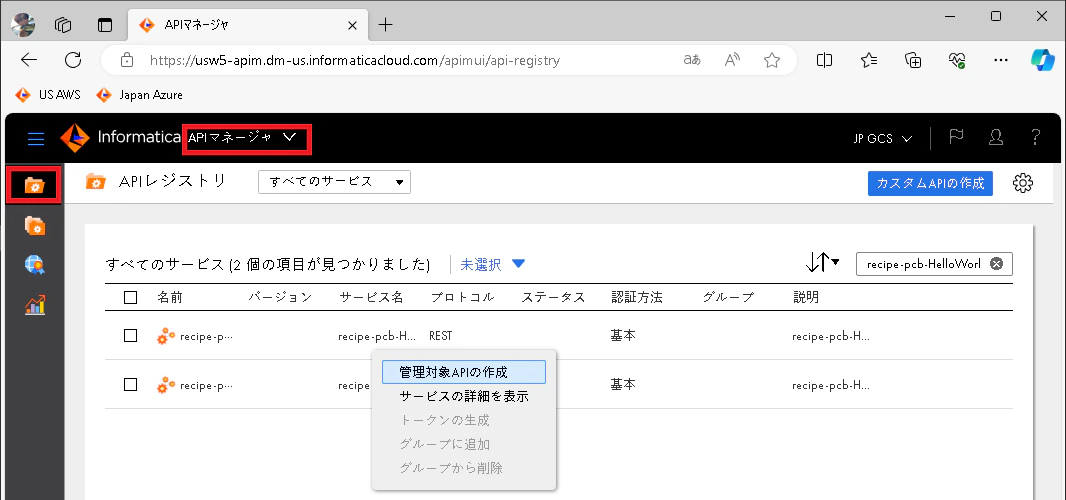Open the browser essentials heart icon
Image resolution: width=1066 pixels, height=500 pixels.
[957, 60]
